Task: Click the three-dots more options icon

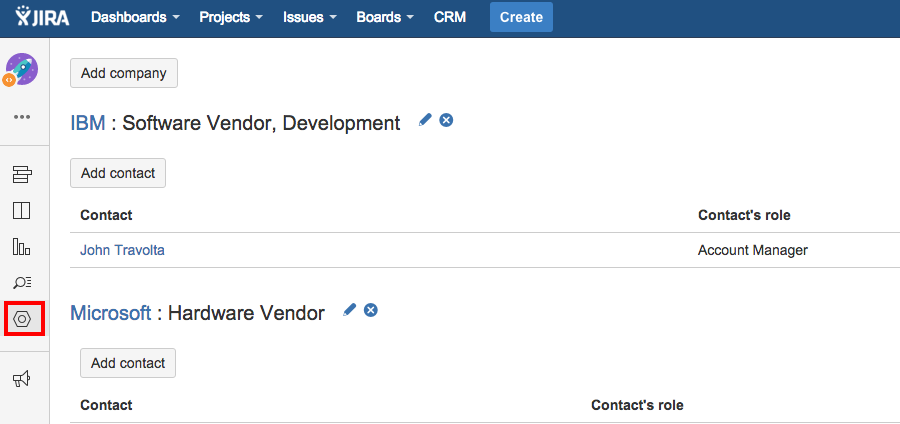Action: (22, 117)
